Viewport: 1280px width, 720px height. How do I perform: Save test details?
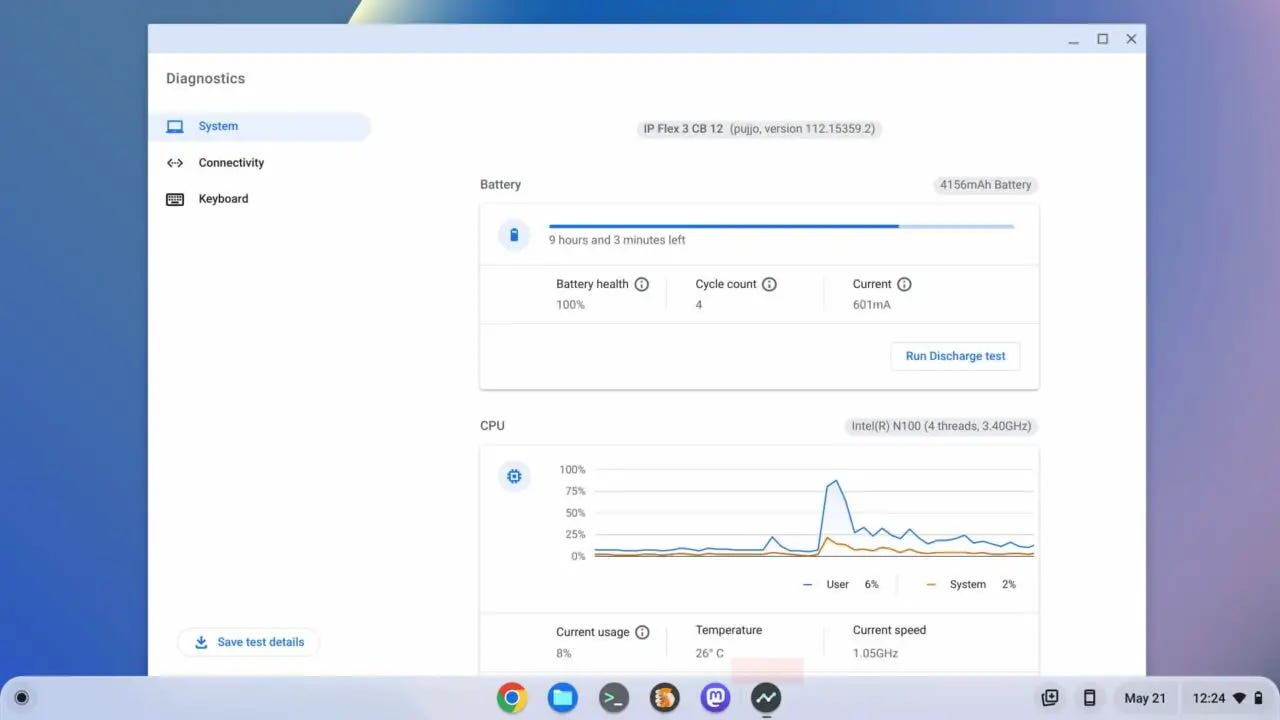pos(249,642)
